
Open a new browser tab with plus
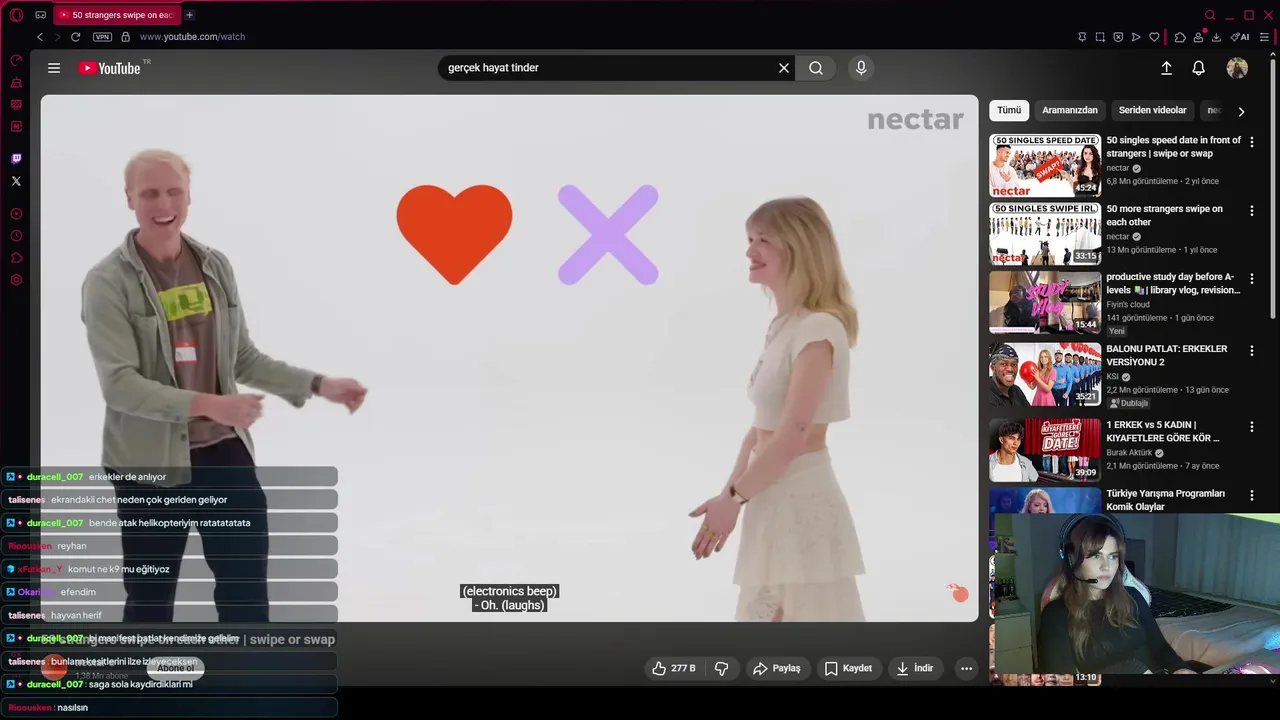[190, 15]
